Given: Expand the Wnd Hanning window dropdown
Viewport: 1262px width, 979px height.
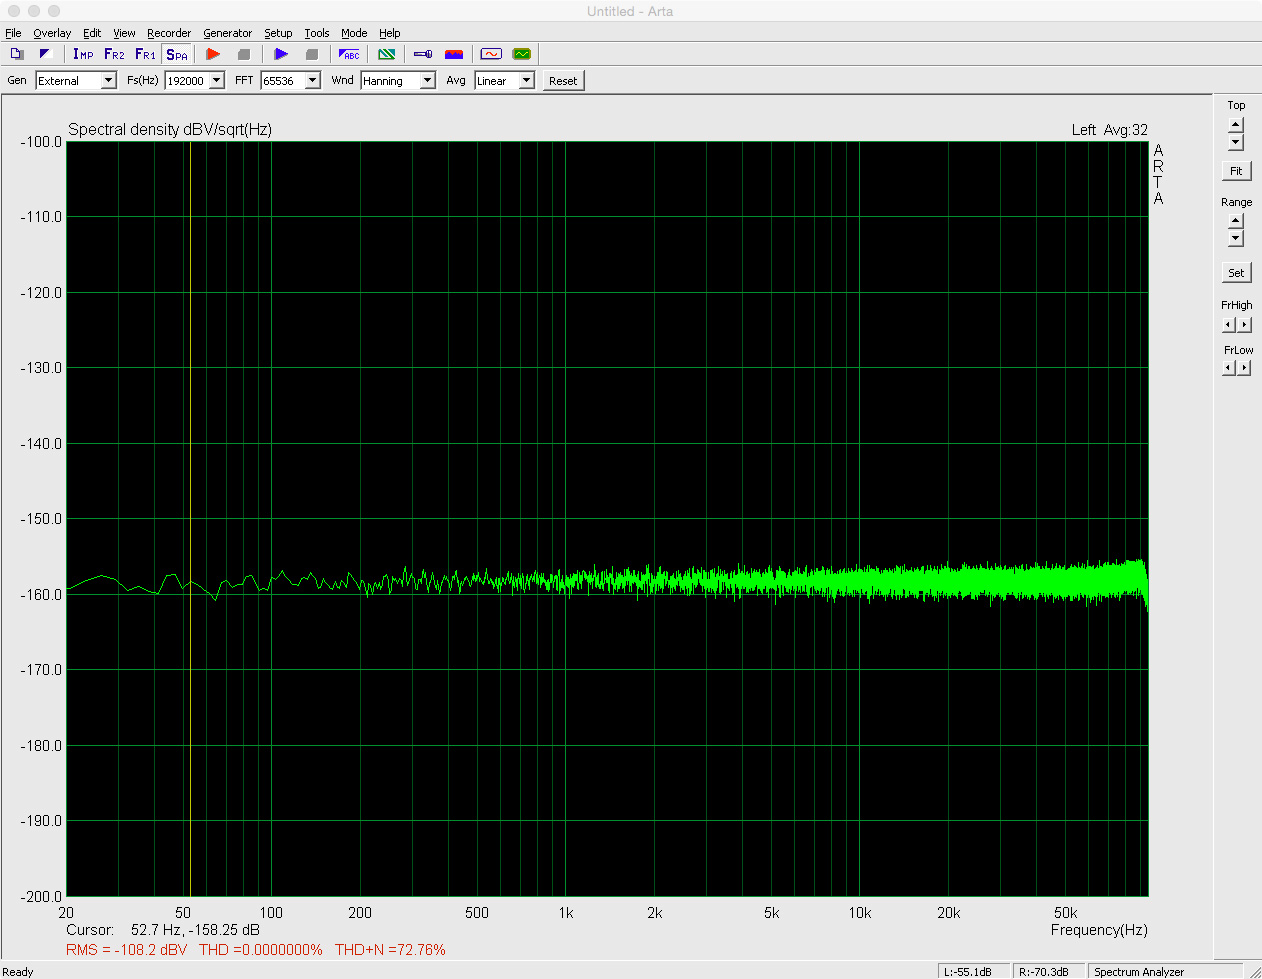Looking at the screenshot, I should click(x=428, y=81).
